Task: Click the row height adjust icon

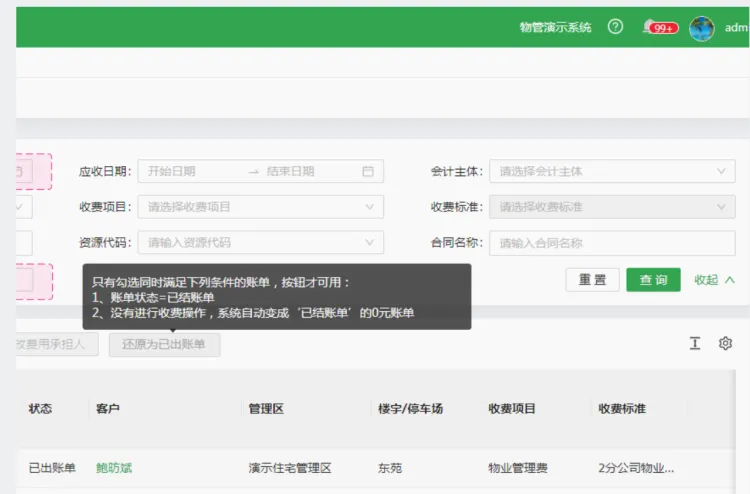Action: pos(695,343)
